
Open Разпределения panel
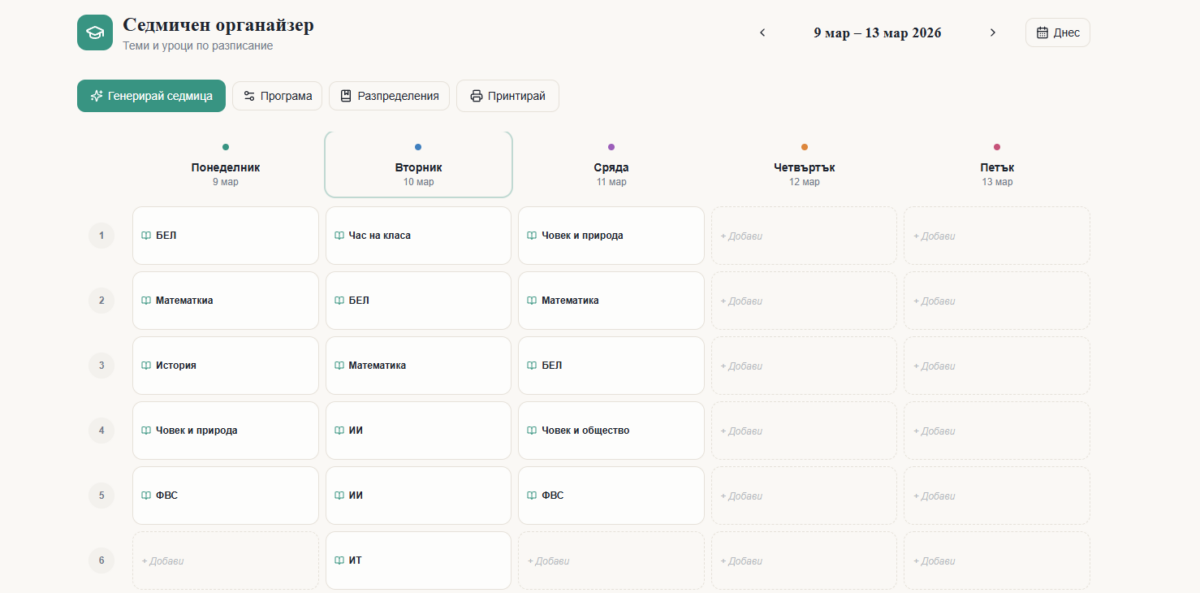tap(389, 96)
